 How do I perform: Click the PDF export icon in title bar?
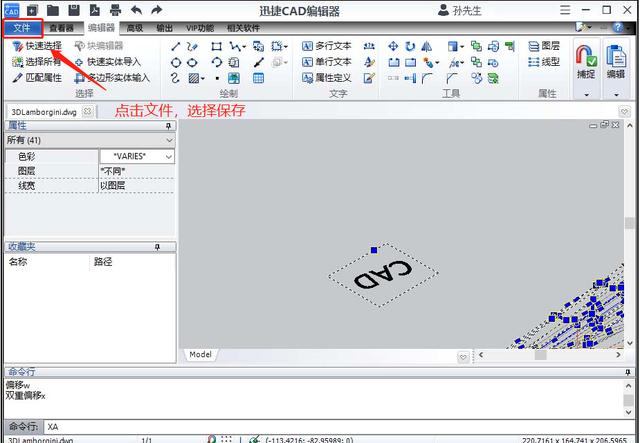(95, 10)
